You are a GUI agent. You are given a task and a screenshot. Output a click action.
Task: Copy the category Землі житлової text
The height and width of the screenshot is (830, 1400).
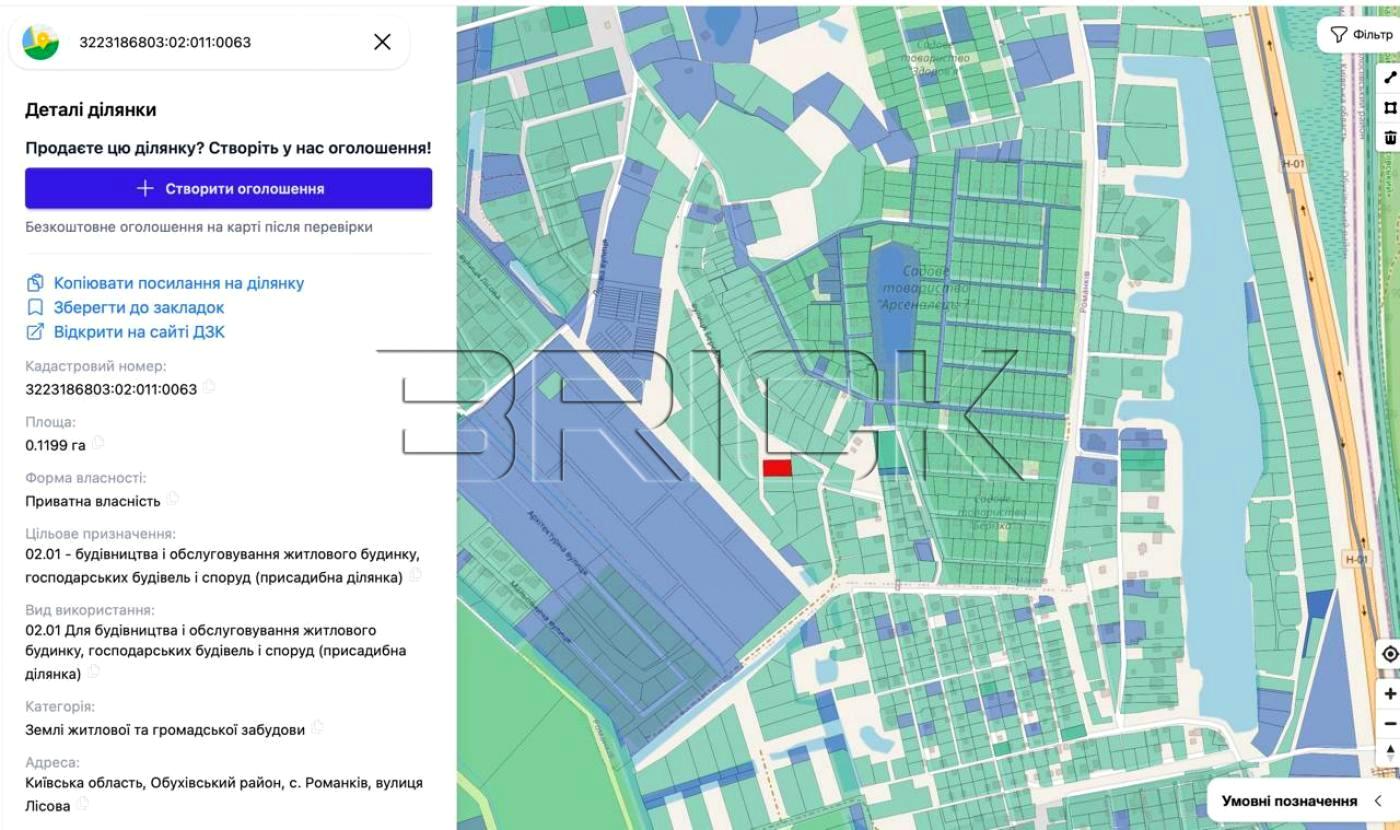point(317,728)
